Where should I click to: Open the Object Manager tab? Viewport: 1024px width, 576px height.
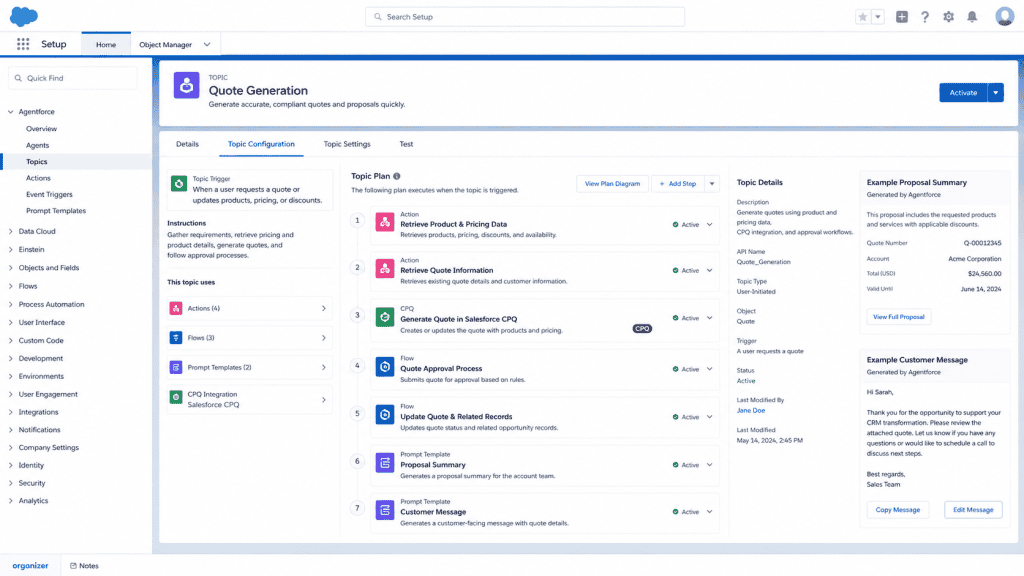(165, 44)
